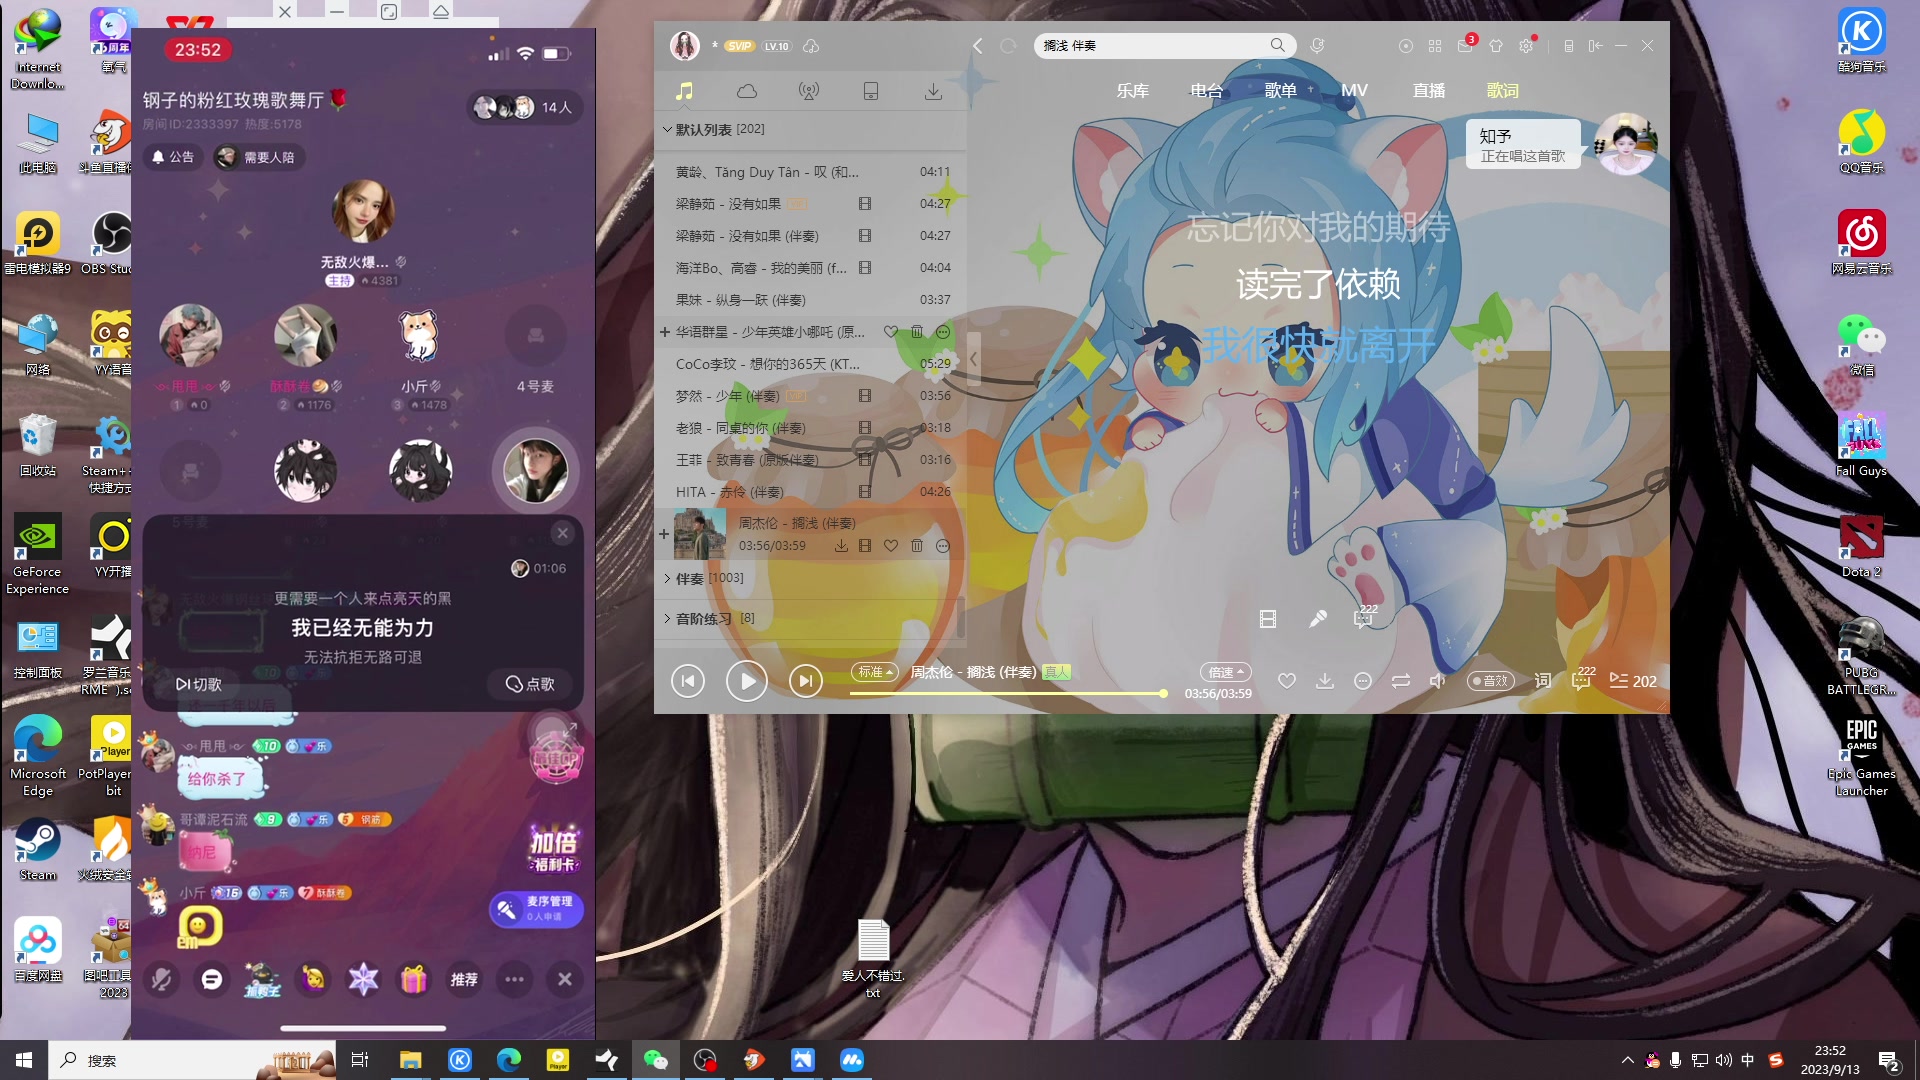Click 切歌 to skip song in room
Image resolution: width=1920 pixels, height=1080 pixels.
click(199, 684)
